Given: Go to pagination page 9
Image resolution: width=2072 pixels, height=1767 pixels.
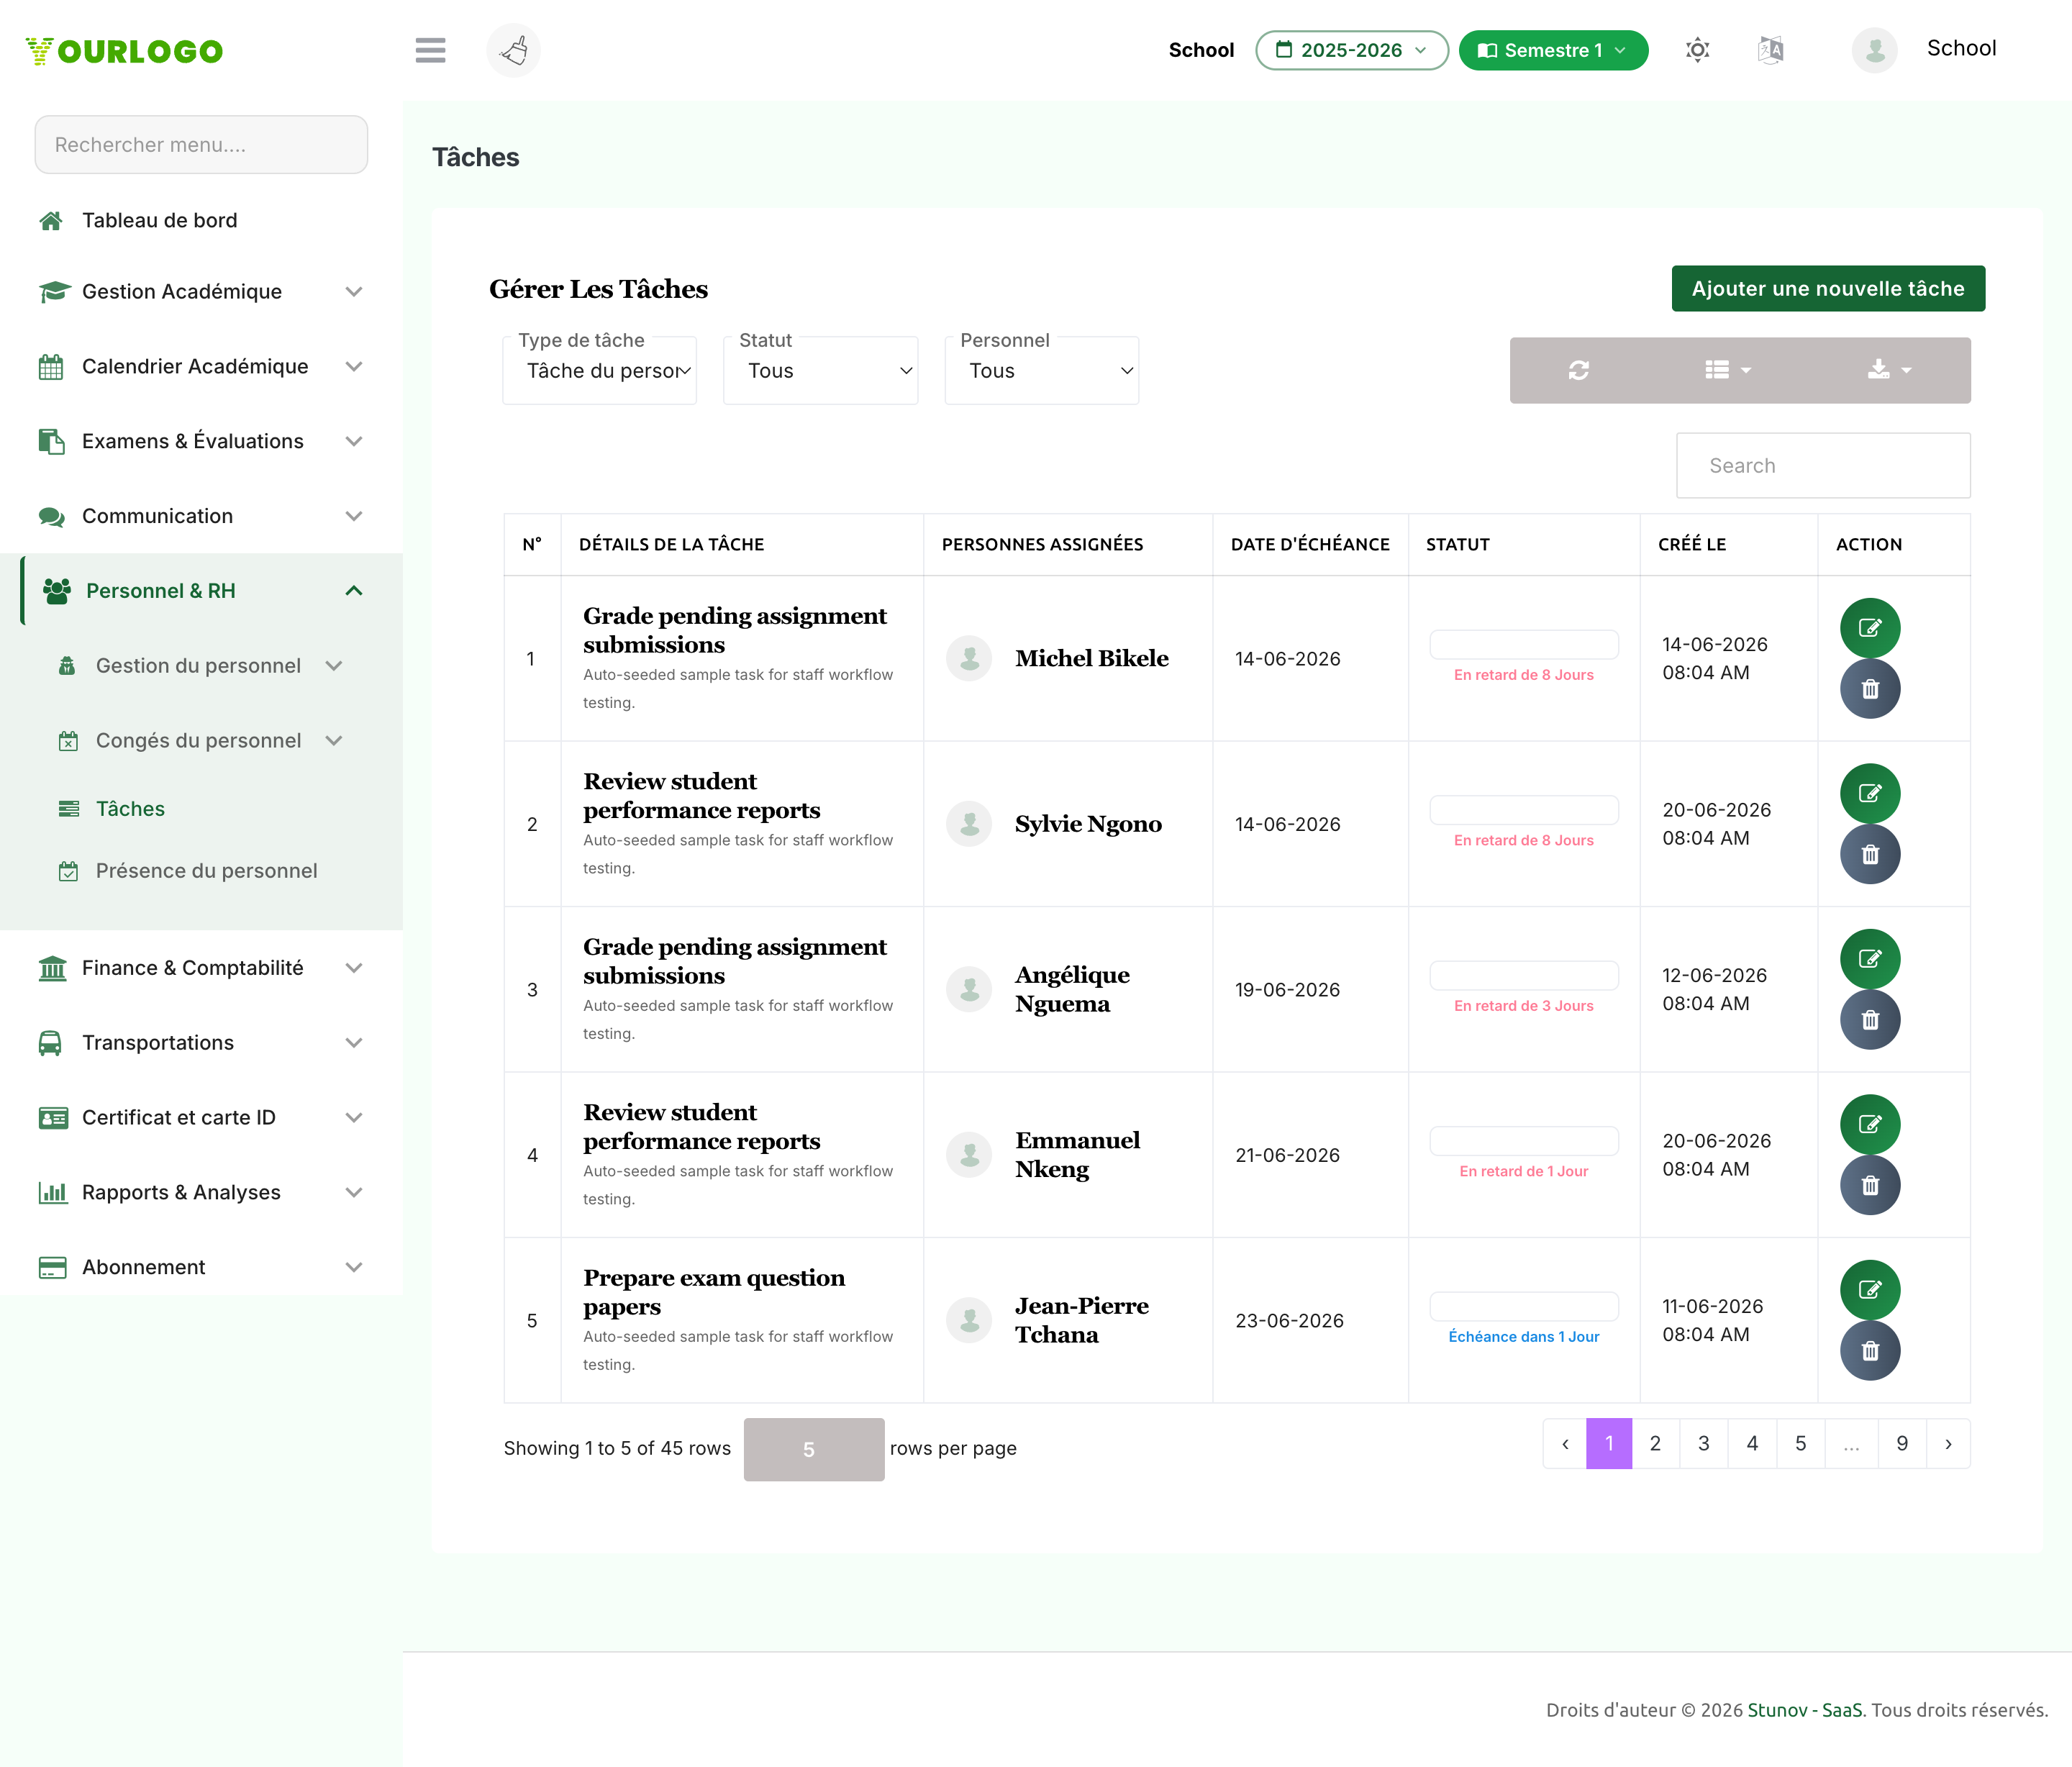Looking at the screenshot, I should pyautogui.click(x=1901, y=1444).
